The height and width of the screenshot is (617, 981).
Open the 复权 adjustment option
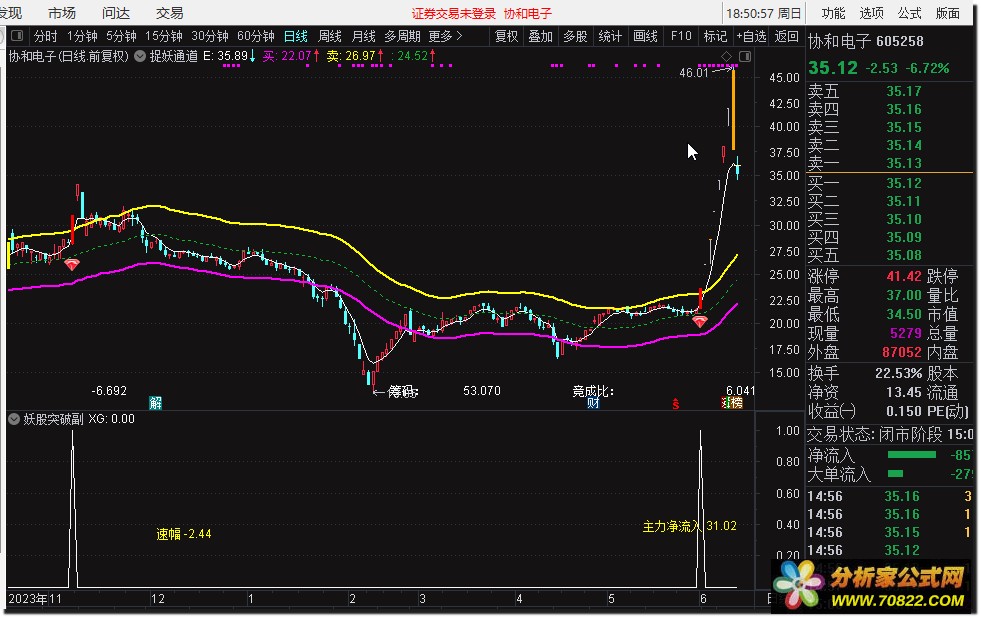coord(506,36)
